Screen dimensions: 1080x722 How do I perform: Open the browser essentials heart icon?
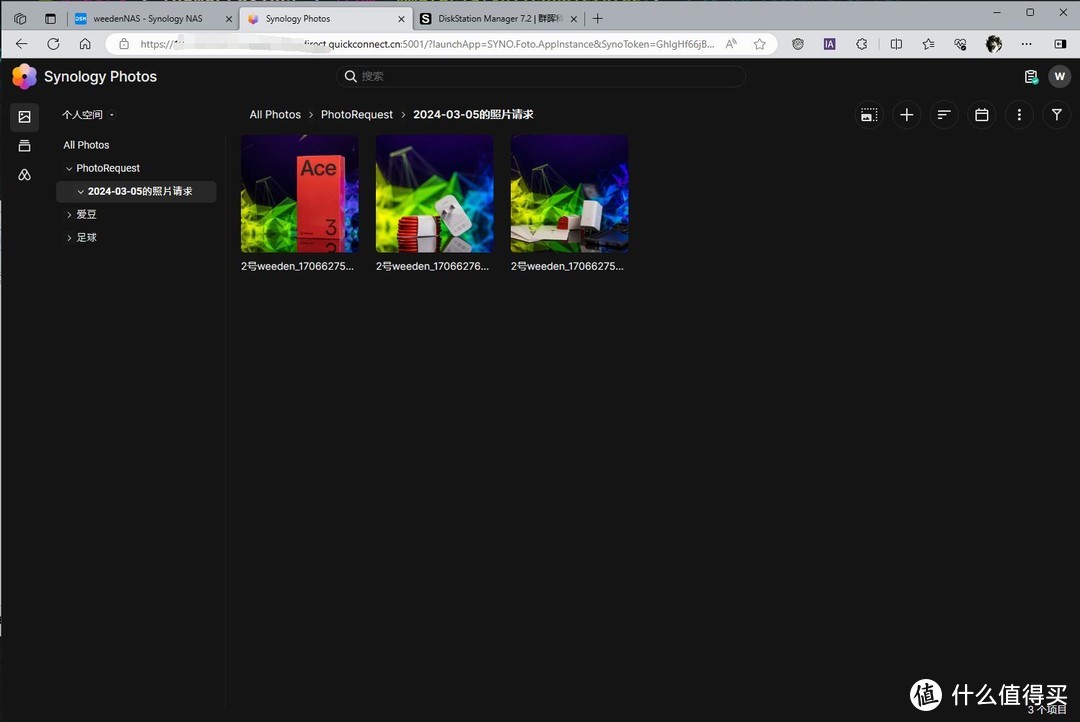click(960, 44)
